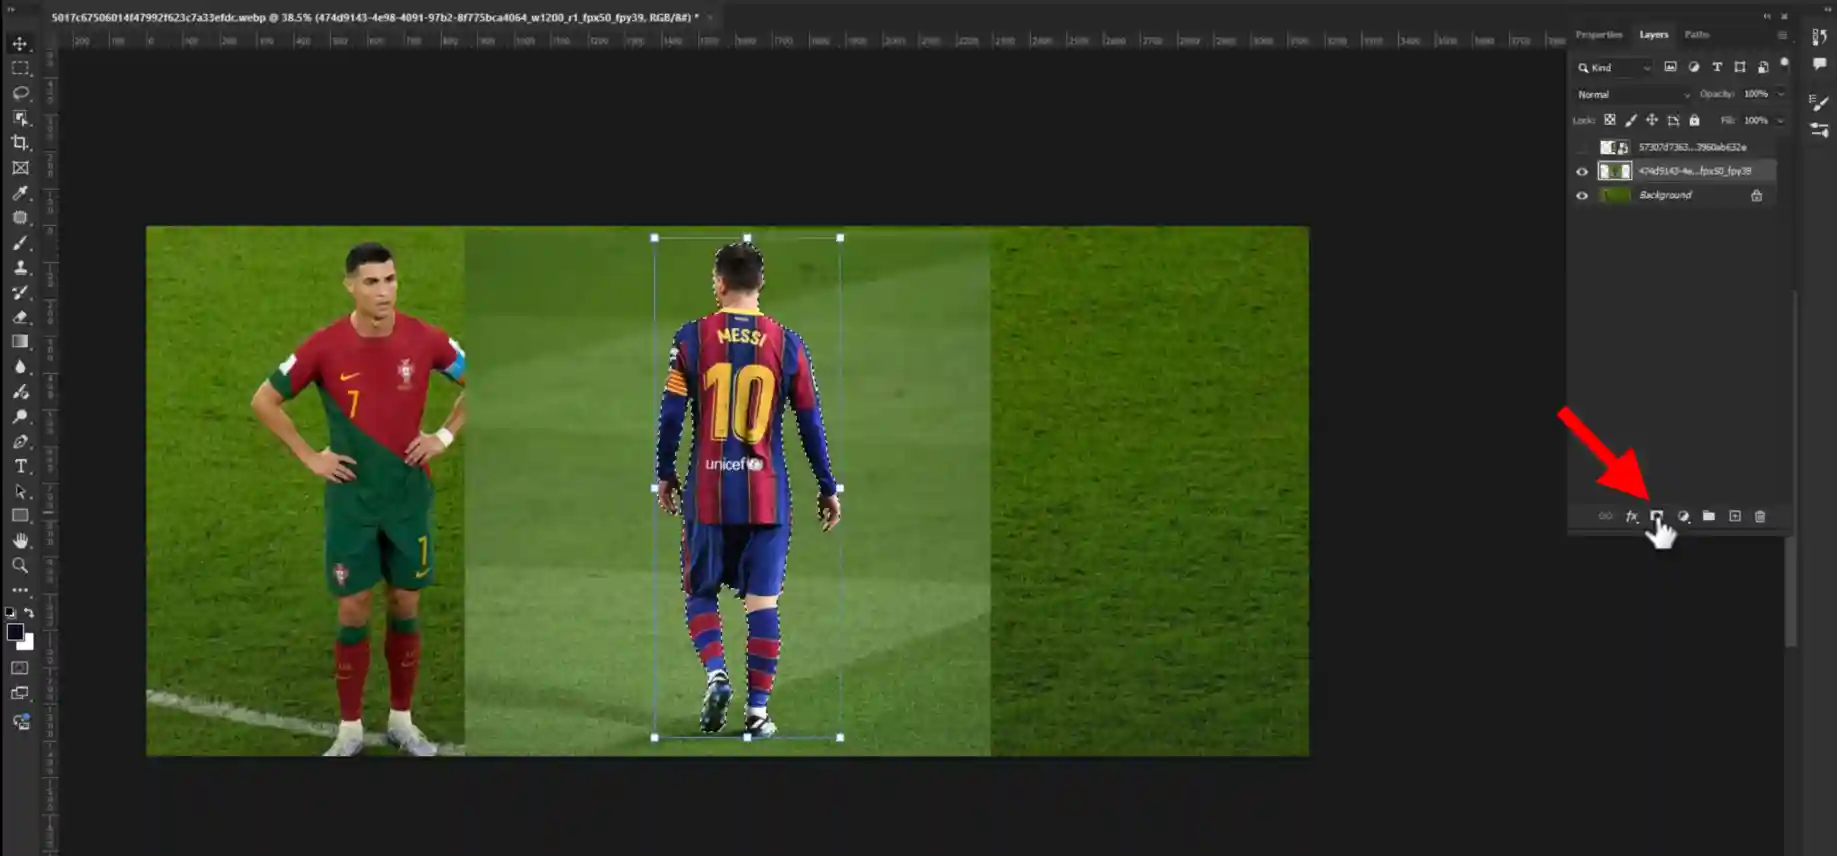Open the Comments panel icon
This screenshot has width=1837, height=856.
pyautogui.click(x=1820, y=65)
